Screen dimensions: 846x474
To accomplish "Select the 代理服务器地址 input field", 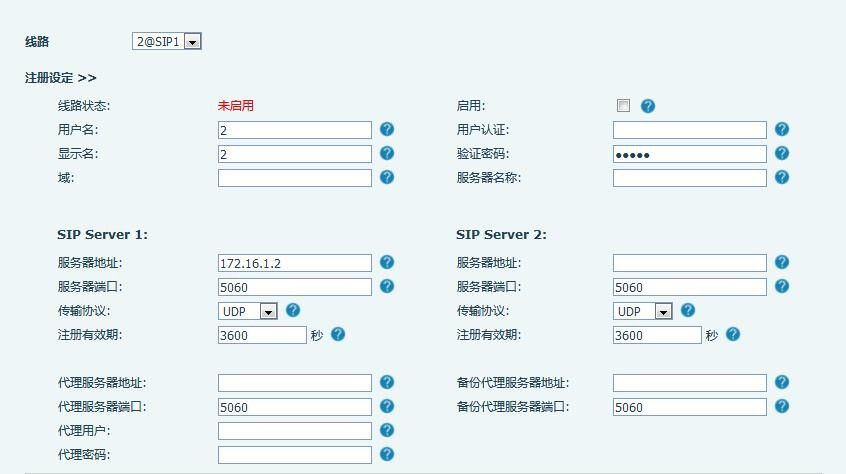I will click(294, 383).
